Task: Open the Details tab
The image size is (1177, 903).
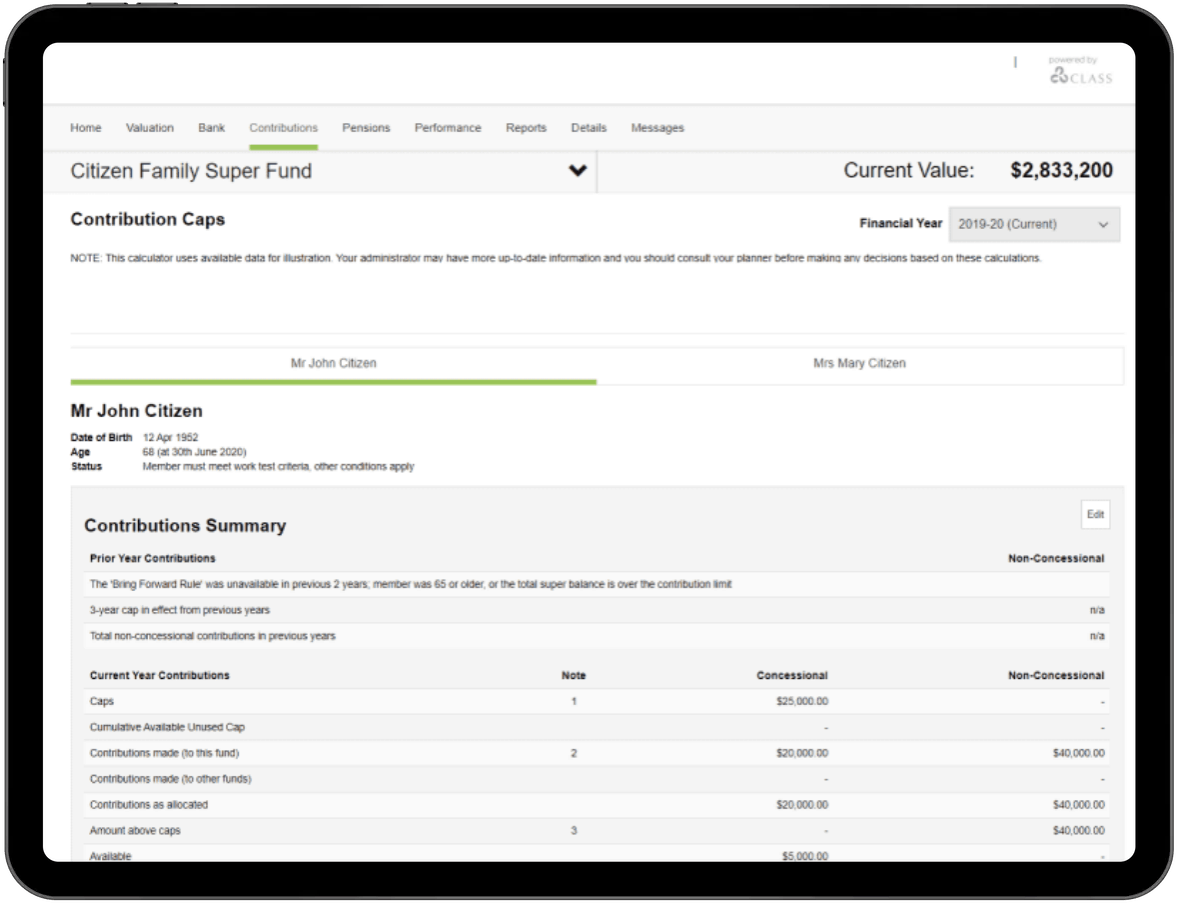Action: point(588,128)
